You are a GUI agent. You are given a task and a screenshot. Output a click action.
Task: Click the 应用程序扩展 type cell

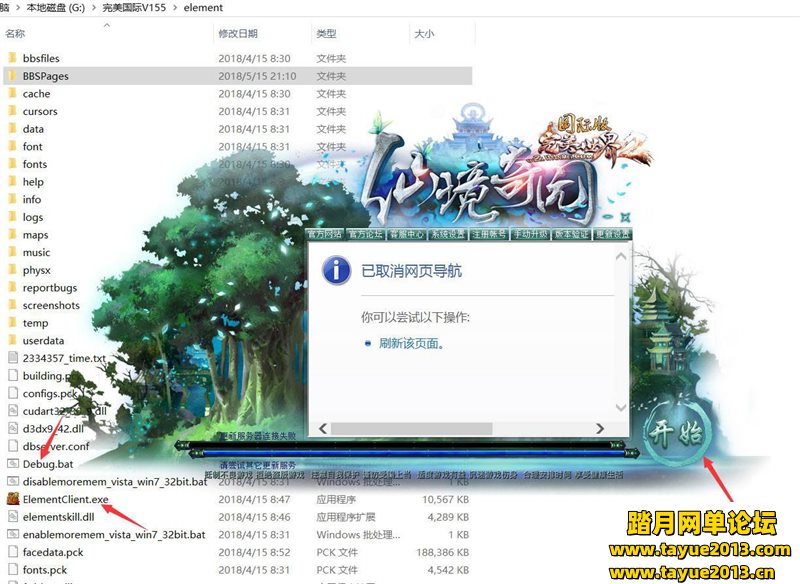coord(345,517)
